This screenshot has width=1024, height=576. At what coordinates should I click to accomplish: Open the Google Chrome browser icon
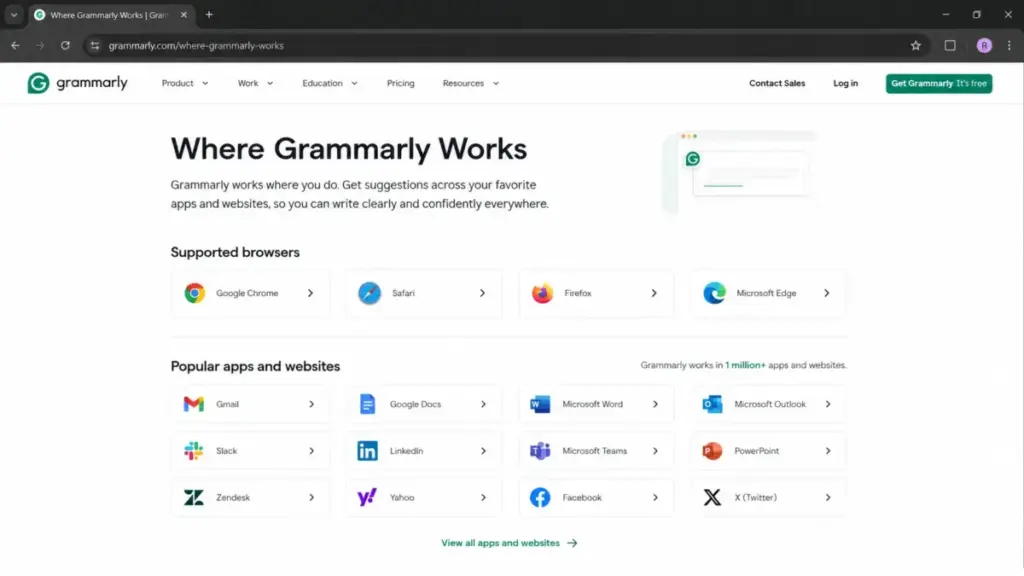click(x=194, y=293)
